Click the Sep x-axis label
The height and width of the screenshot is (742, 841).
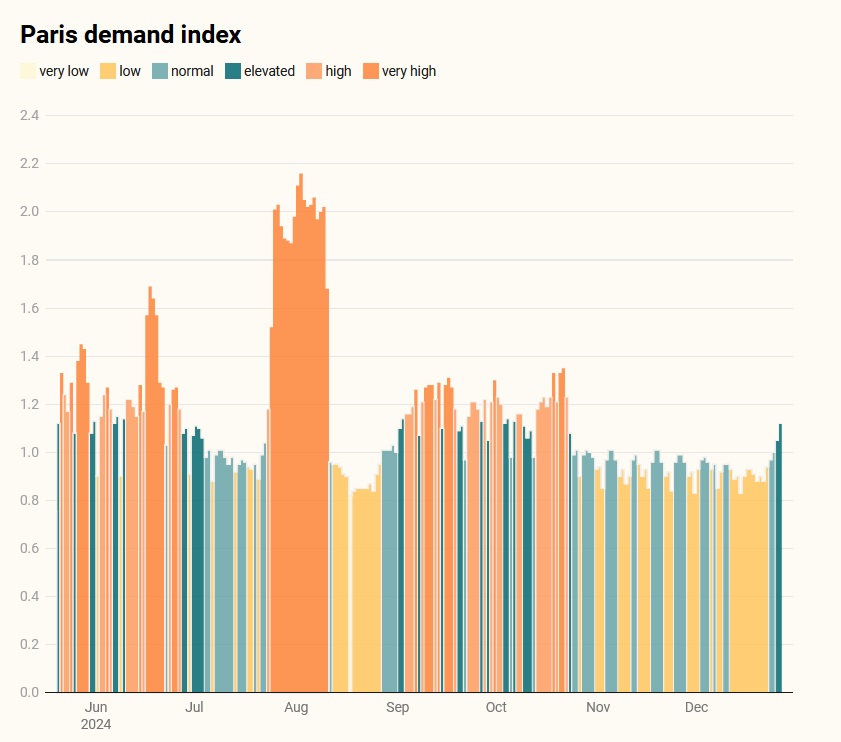click(x=397, y=708)
